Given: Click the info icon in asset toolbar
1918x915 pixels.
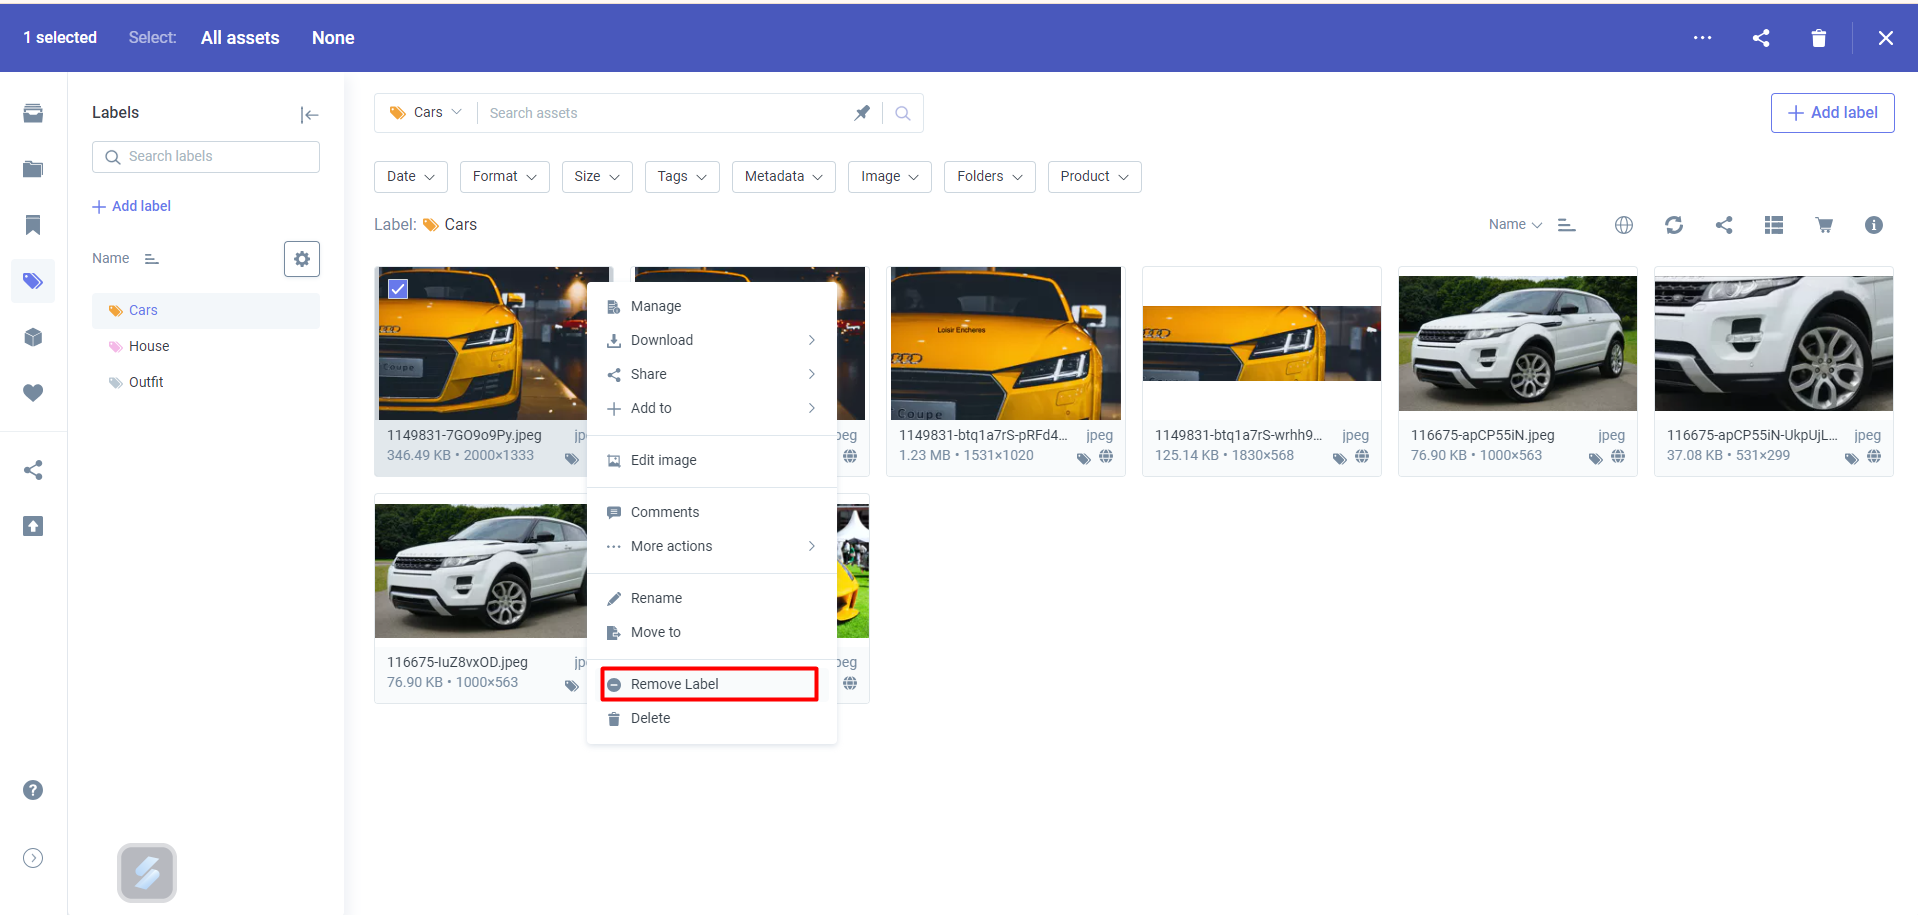Looking at the screenshot, I should 1873,225.
